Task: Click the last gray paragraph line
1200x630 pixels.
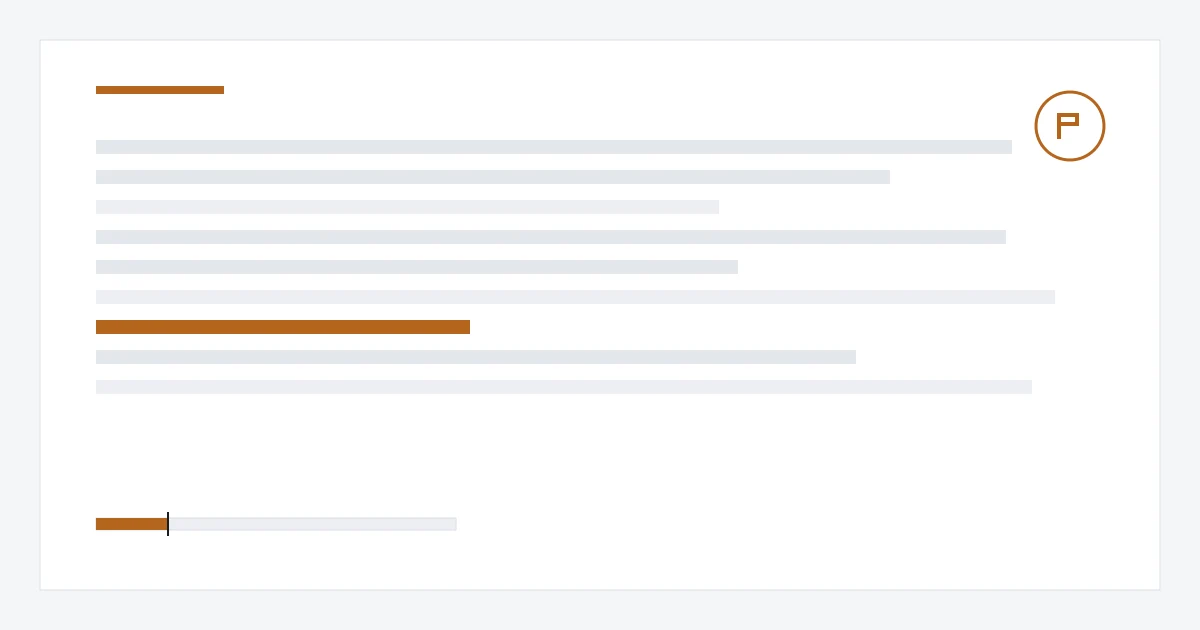Action: (x=564, y=387)
